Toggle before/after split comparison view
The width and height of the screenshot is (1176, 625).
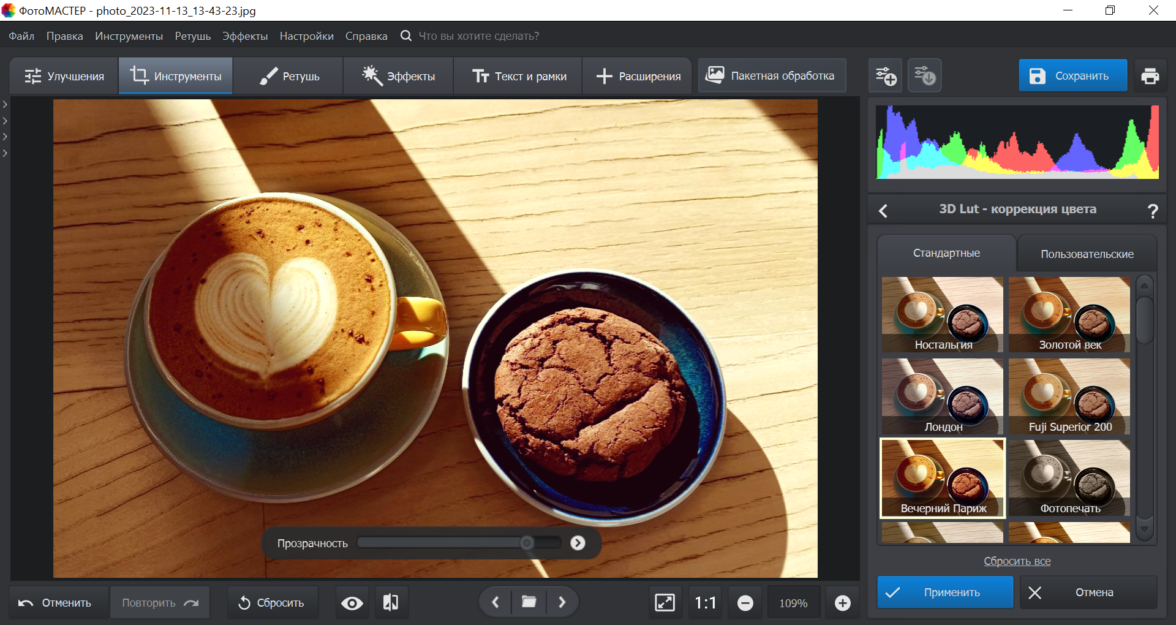391,603
